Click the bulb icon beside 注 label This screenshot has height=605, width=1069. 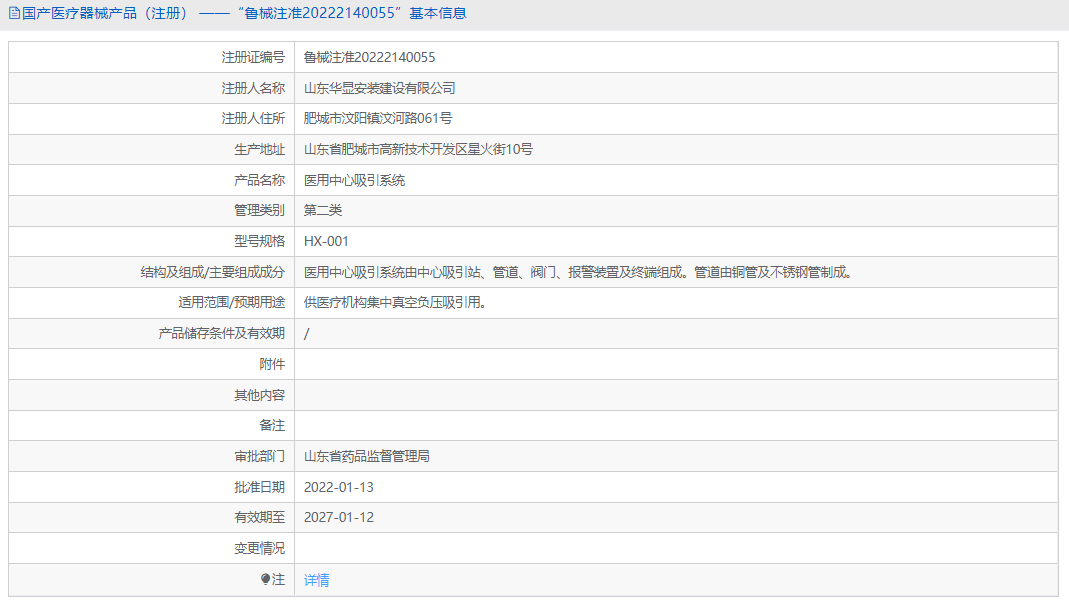click(x=265, y=579)
